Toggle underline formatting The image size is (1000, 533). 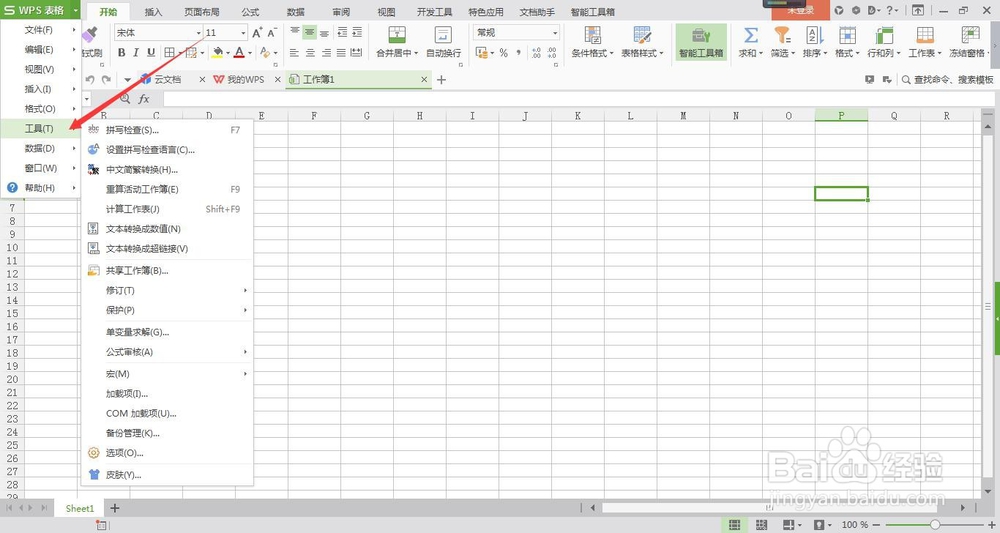point(151,53)
